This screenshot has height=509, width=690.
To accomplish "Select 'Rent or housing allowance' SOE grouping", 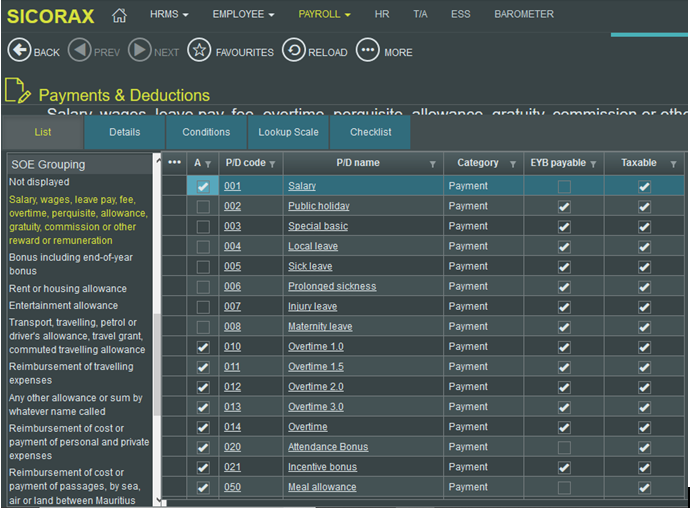I will point(68,289).
